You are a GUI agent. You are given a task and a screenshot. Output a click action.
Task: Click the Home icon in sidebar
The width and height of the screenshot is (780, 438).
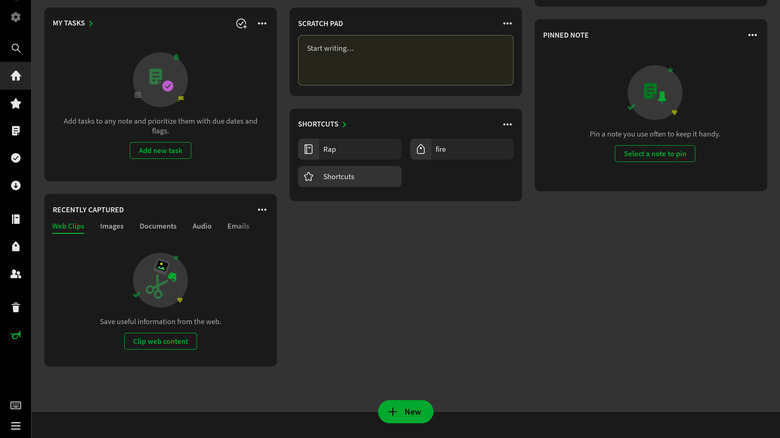point(15,76)
